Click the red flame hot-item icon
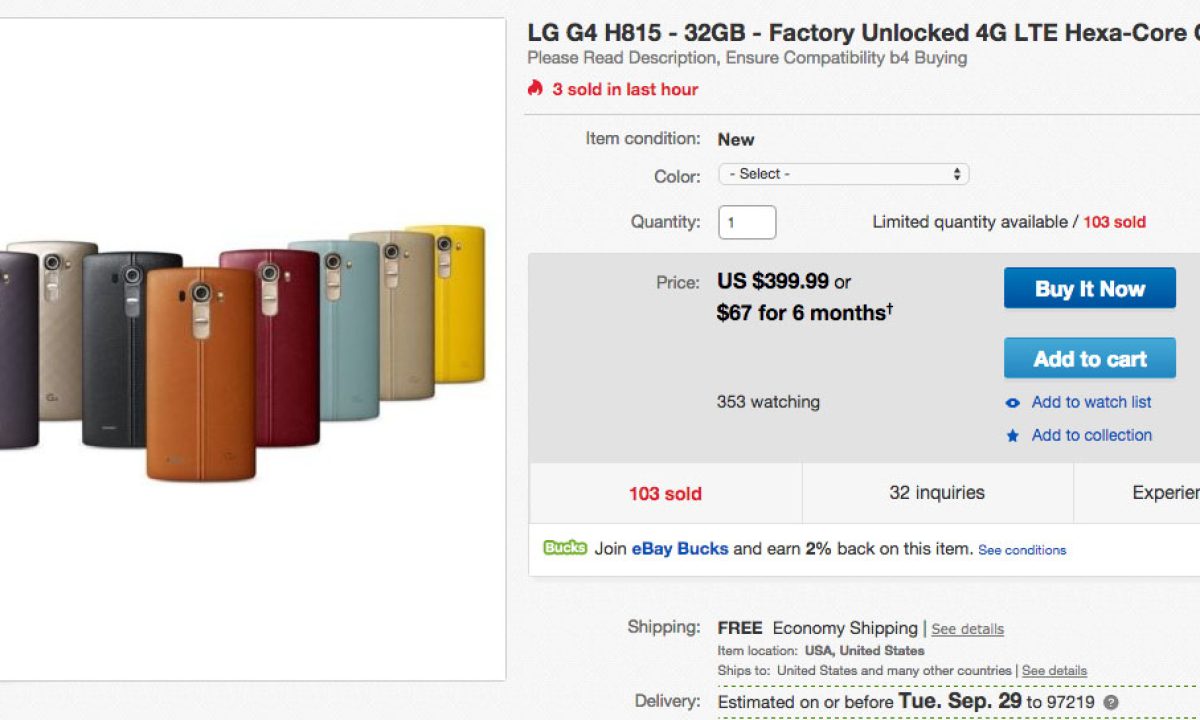The height and width of the screenshot is (720, 1200). 535,89
